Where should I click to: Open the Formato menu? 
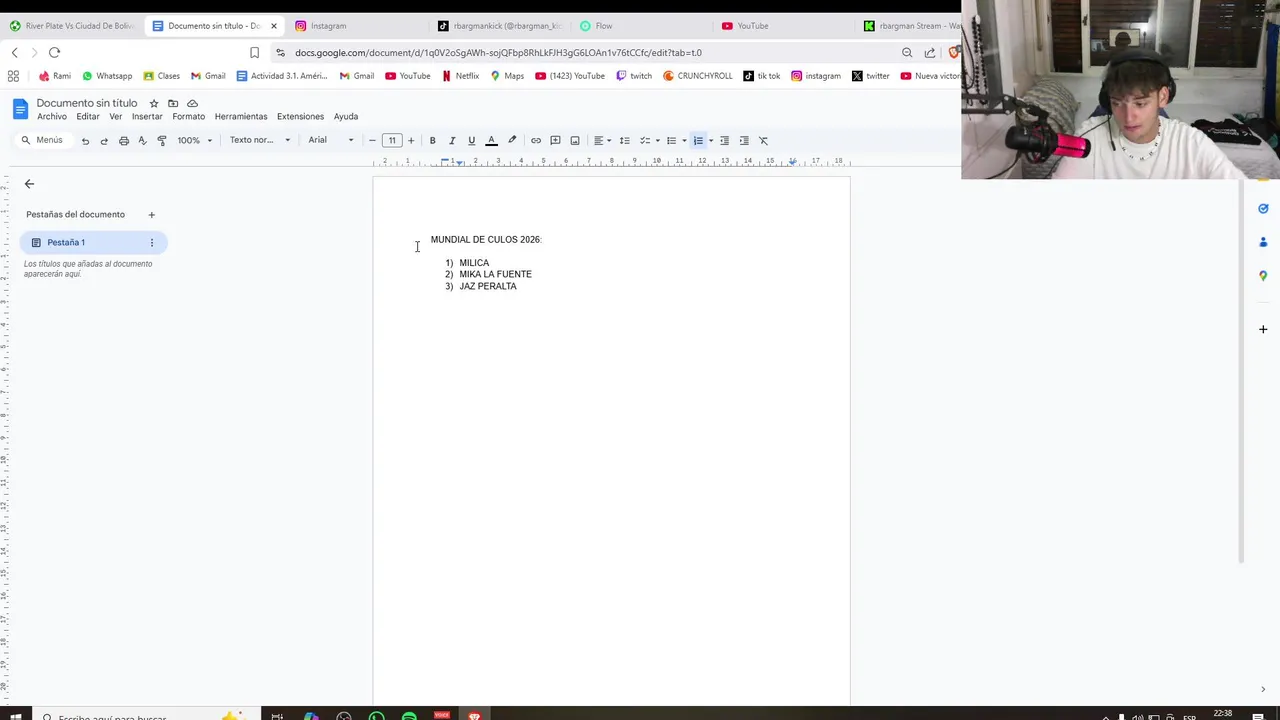point(188,117)
